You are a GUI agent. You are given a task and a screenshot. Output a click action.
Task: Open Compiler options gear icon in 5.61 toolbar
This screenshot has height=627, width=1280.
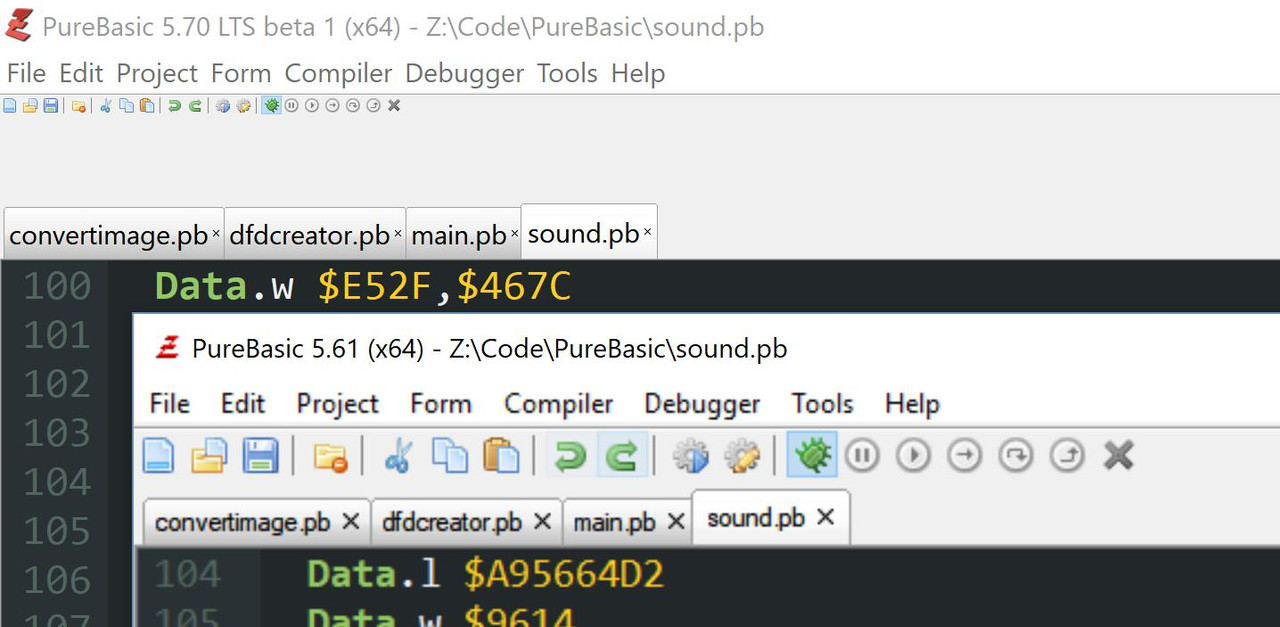point(742,457)
